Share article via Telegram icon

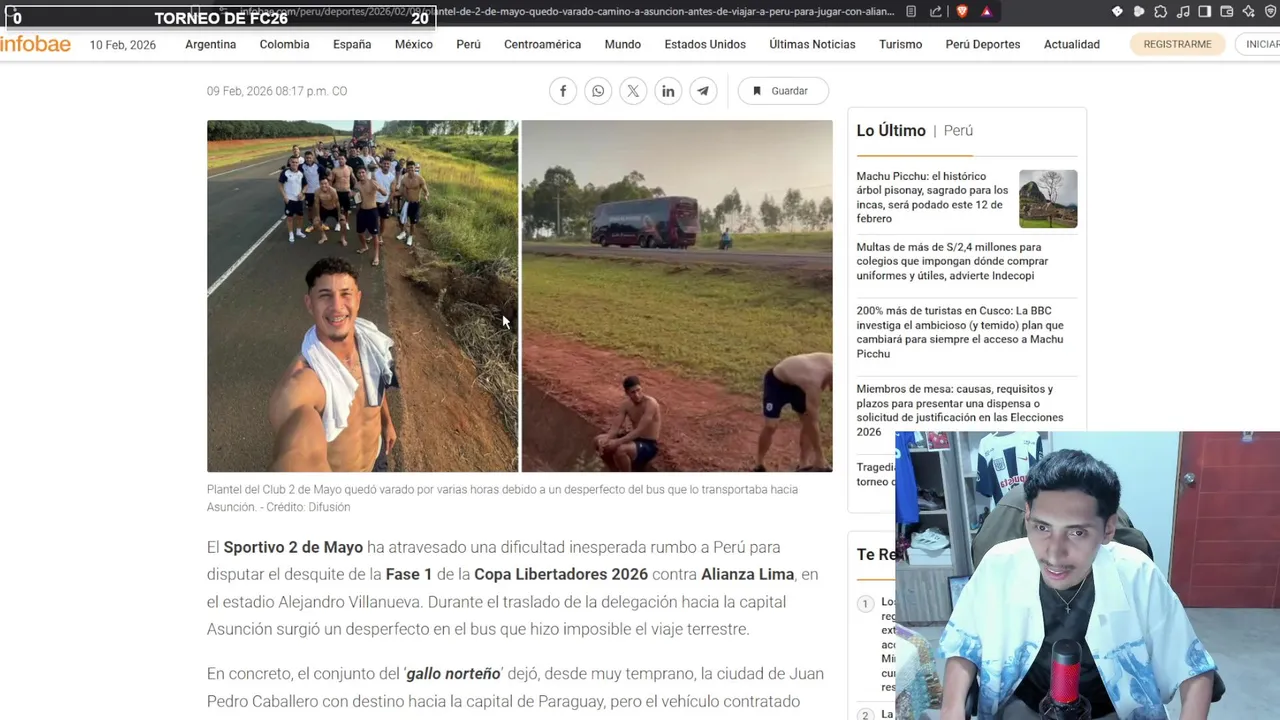703,91
